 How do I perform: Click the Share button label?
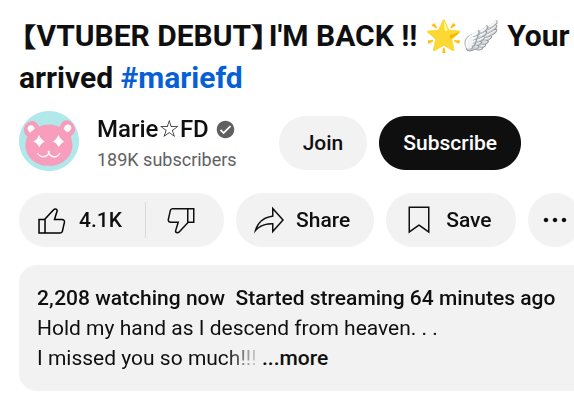[323, 220]
